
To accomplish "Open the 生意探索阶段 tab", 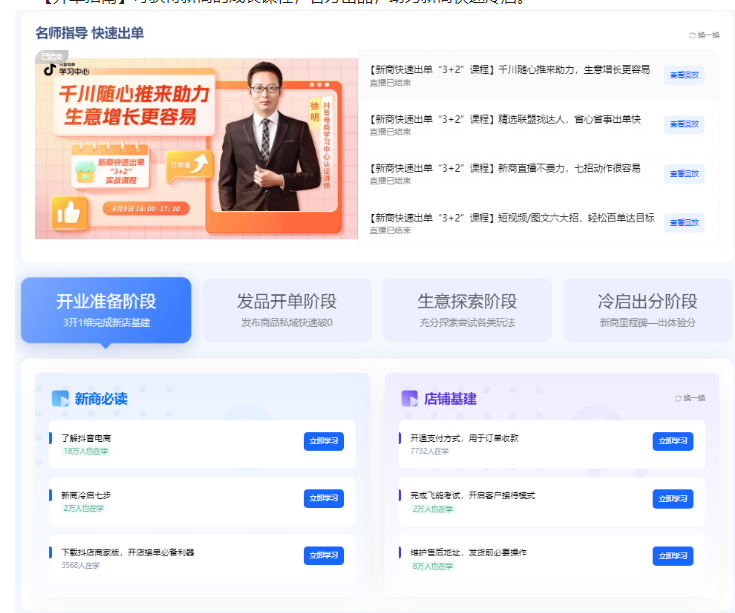I will 467,309.
